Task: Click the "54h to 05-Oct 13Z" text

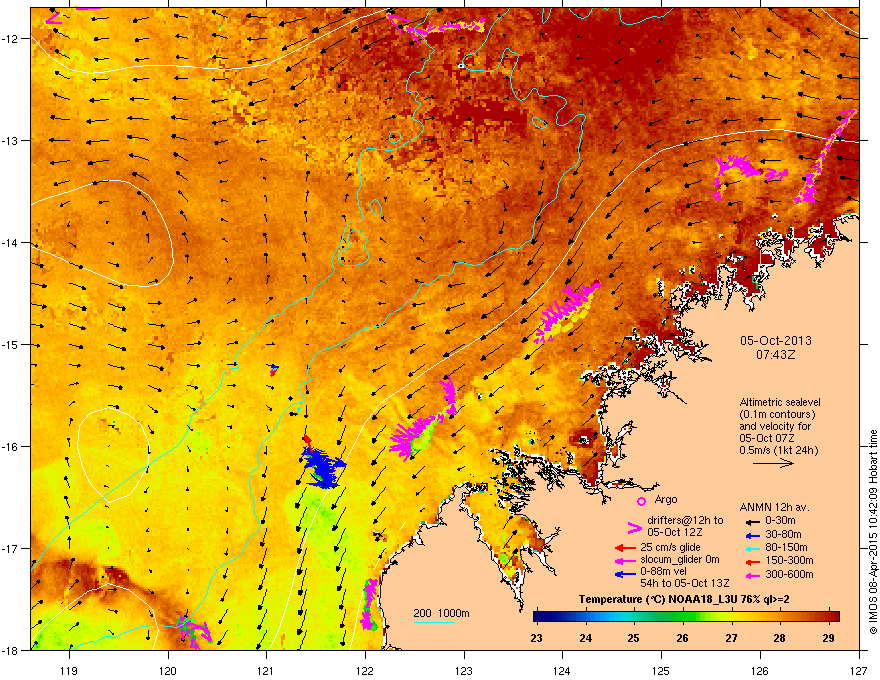Action: [685, 583]
